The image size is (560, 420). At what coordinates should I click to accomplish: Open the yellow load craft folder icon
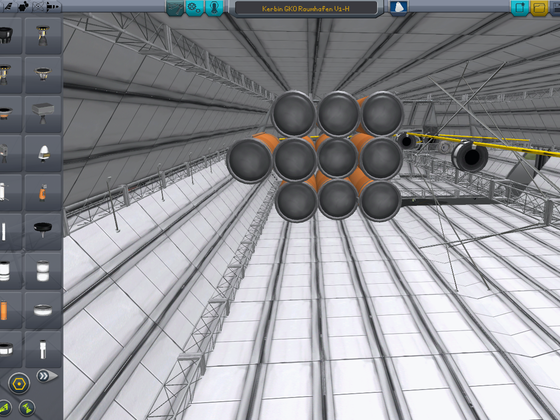click(539, 8)
